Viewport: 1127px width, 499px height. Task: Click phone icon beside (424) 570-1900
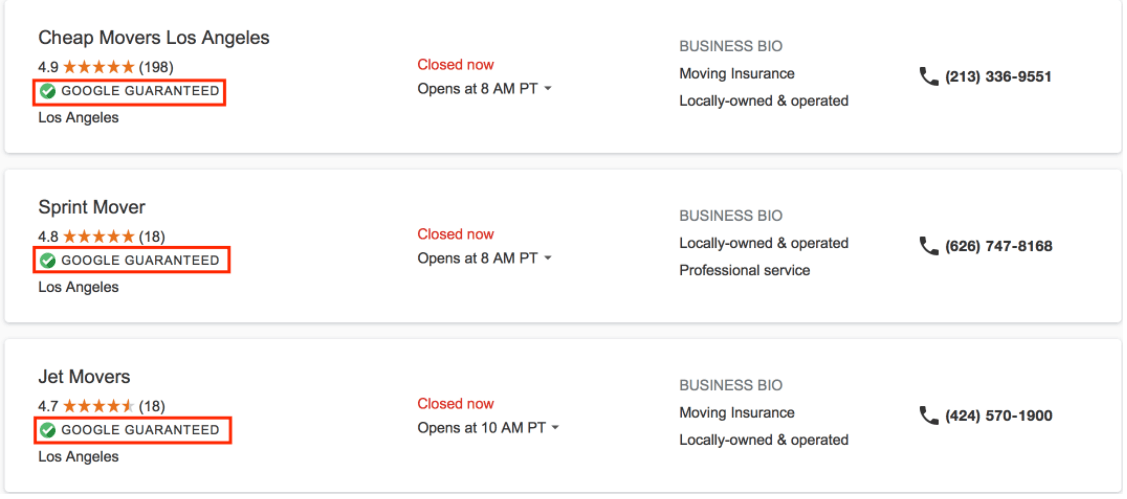(x=929, y=416)
